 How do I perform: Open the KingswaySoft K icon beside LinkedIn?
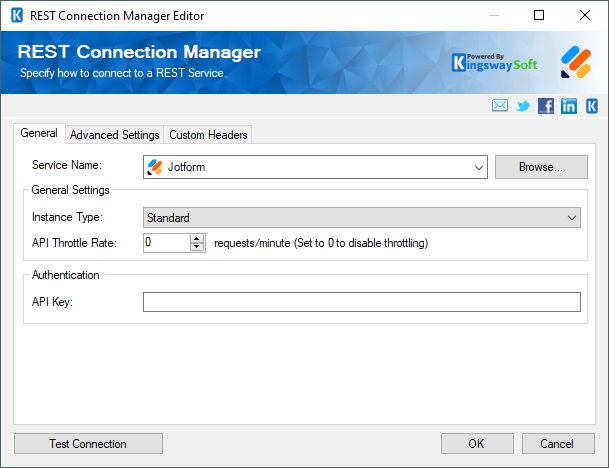point(592,106)
